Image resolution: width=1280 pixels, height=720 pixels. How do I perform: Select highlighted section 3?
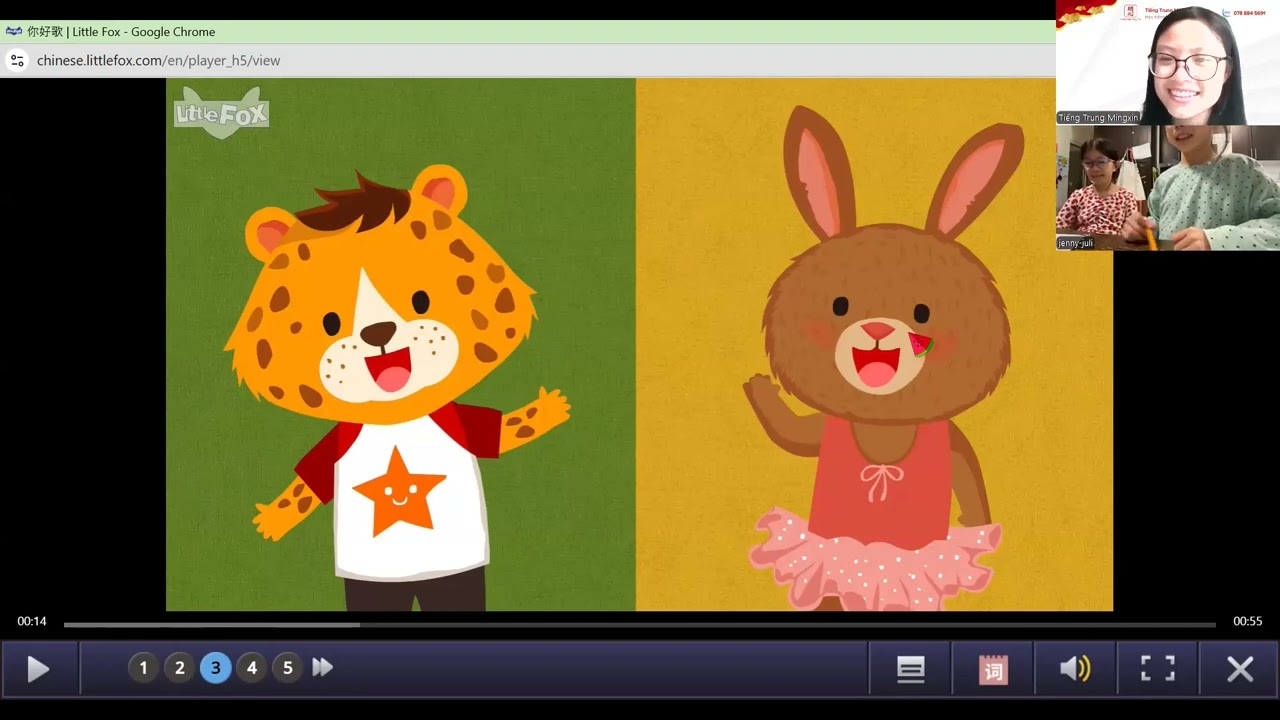coord(215,668)
